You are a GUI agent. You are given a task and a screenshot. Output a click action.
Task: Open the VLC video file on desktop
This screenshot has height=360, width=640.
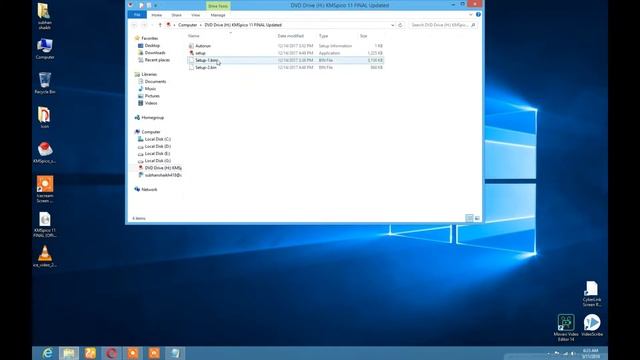coord(45,256)
